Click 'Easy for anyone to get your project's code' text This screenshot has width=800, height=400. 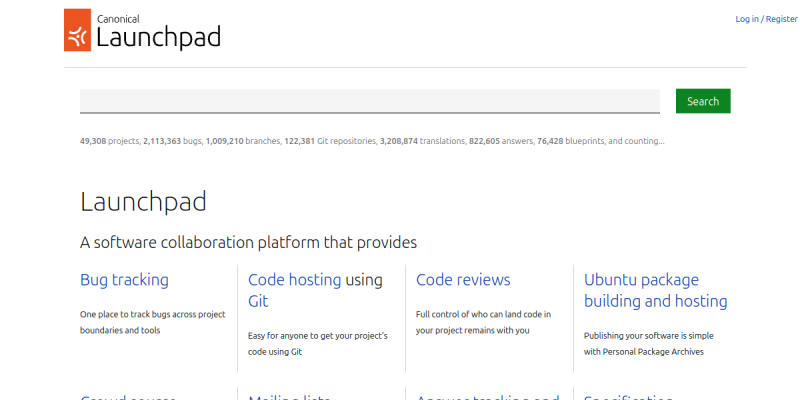[x=318, y=344]
